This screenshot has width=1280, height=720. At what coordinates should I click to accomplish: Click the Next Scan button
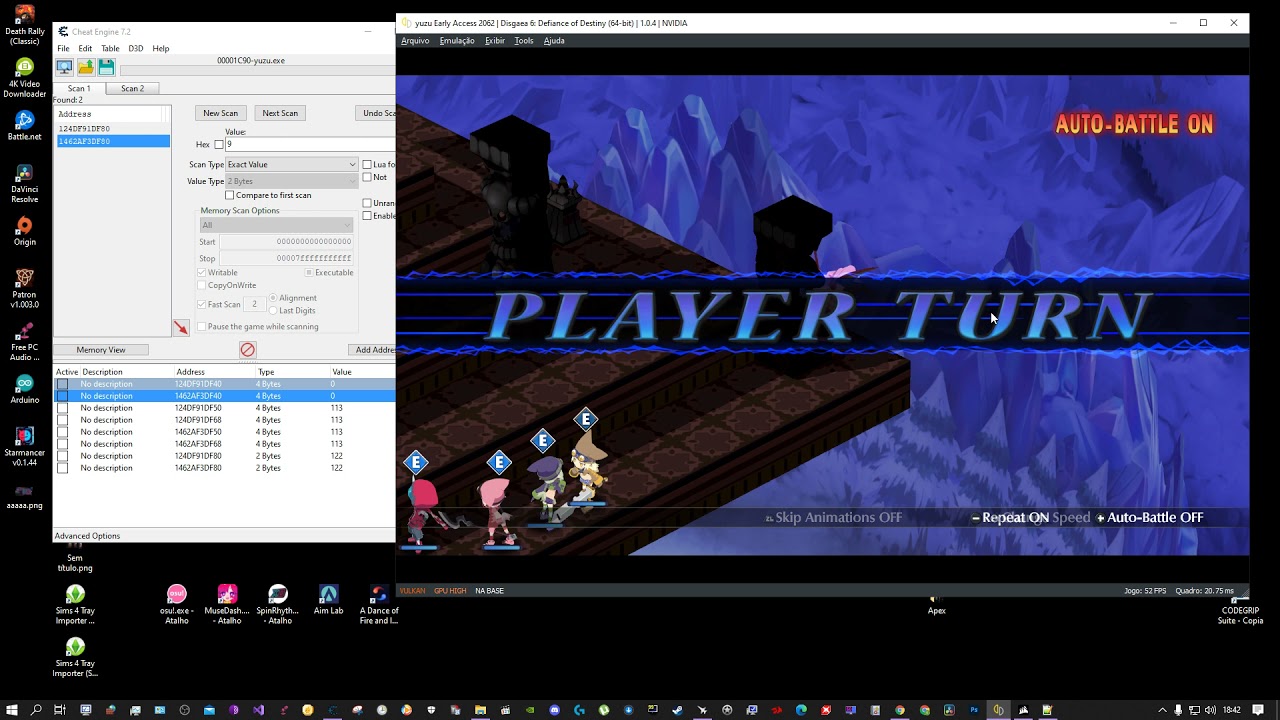(x=280, y=113)
